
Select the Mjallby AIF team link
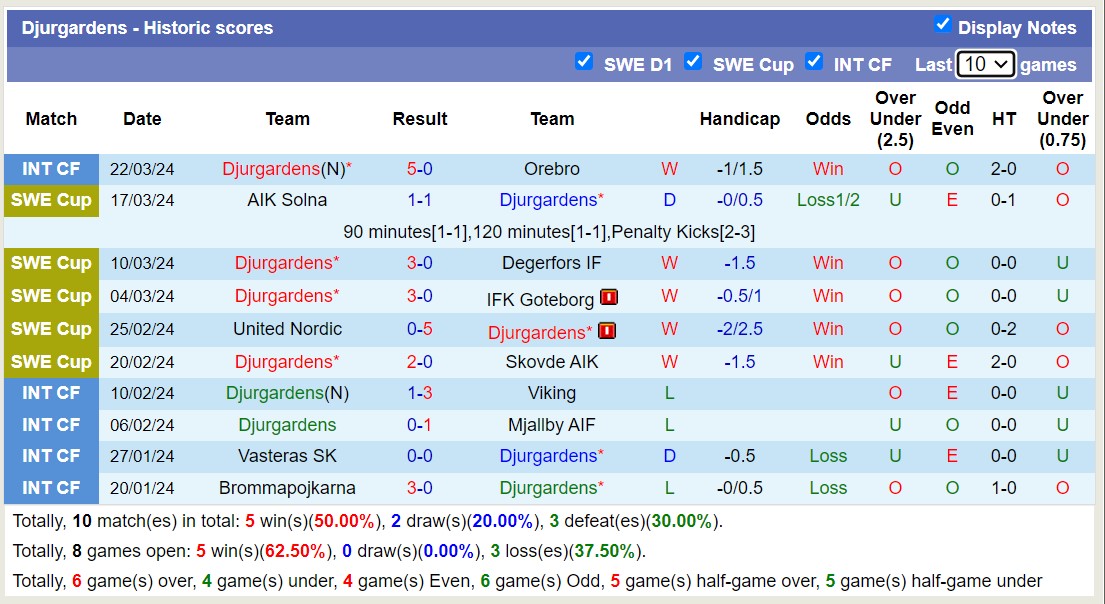point(552,425)
